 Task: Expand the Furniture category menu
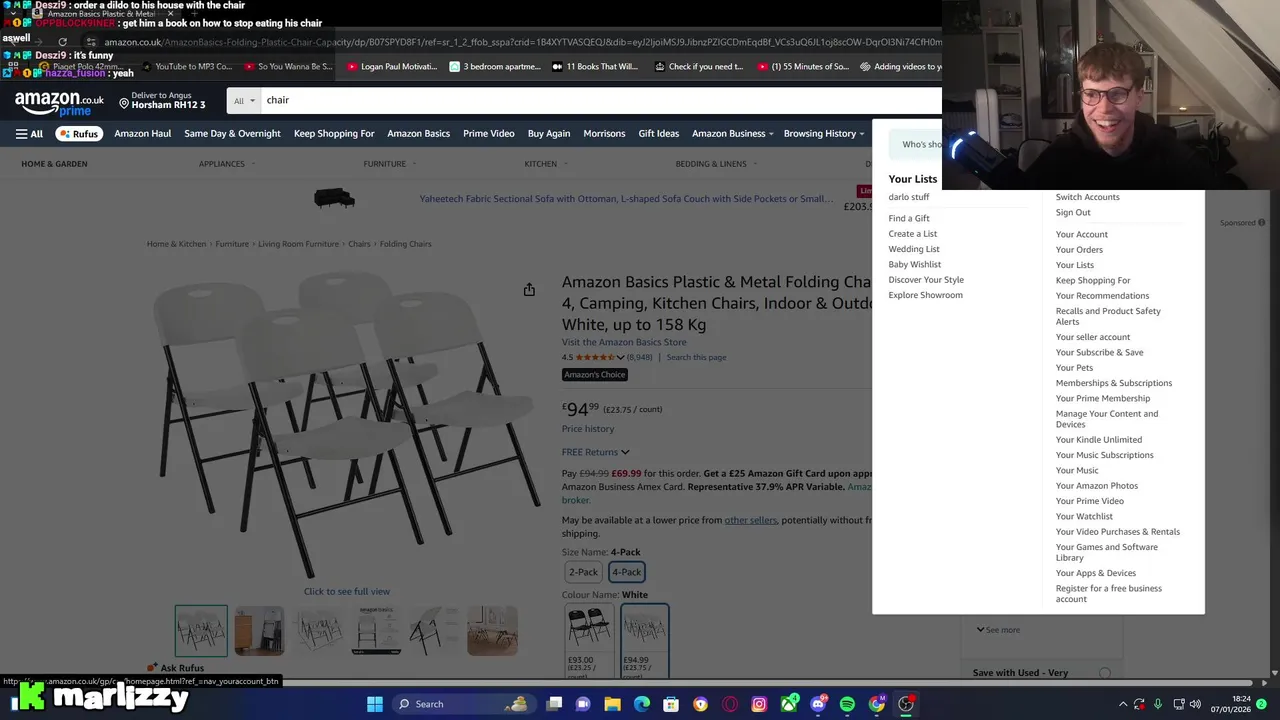click(389, 164)
